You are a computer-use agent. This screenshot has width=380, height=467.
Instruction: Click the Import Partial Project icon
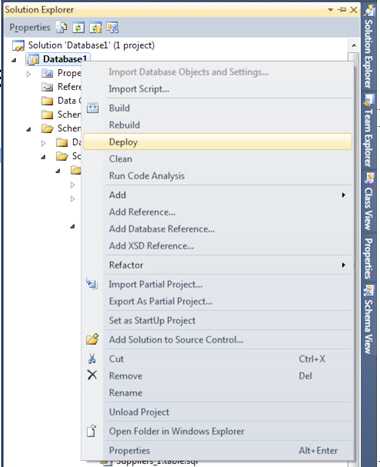[92, 284]
